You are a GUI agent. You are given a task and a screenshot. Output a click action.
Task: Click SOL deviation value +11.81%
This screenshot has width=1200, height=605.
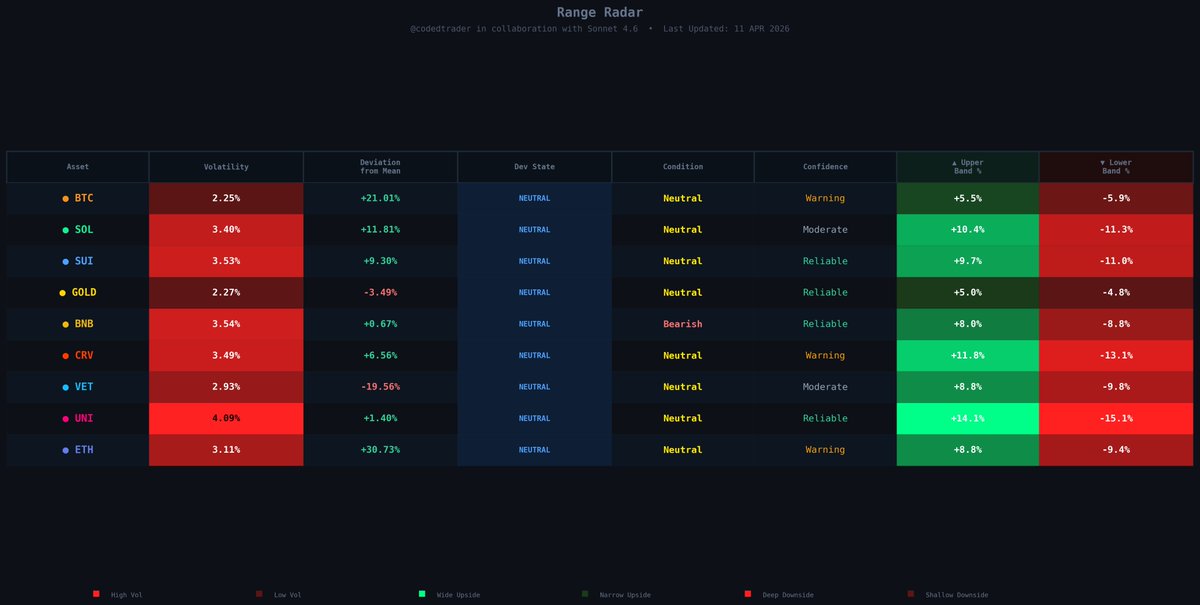pyautogui.click(x=380, y=230)
